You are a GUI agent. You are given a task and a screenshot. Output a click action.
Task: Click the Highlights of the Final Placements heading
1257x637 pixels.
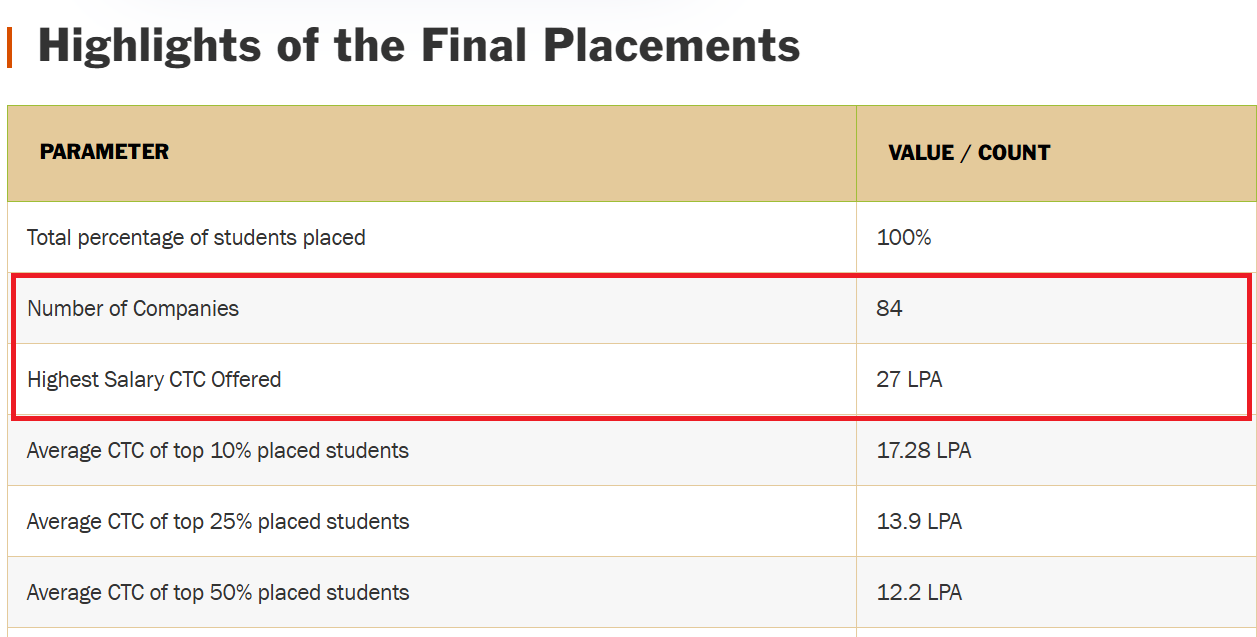point(418,46)
